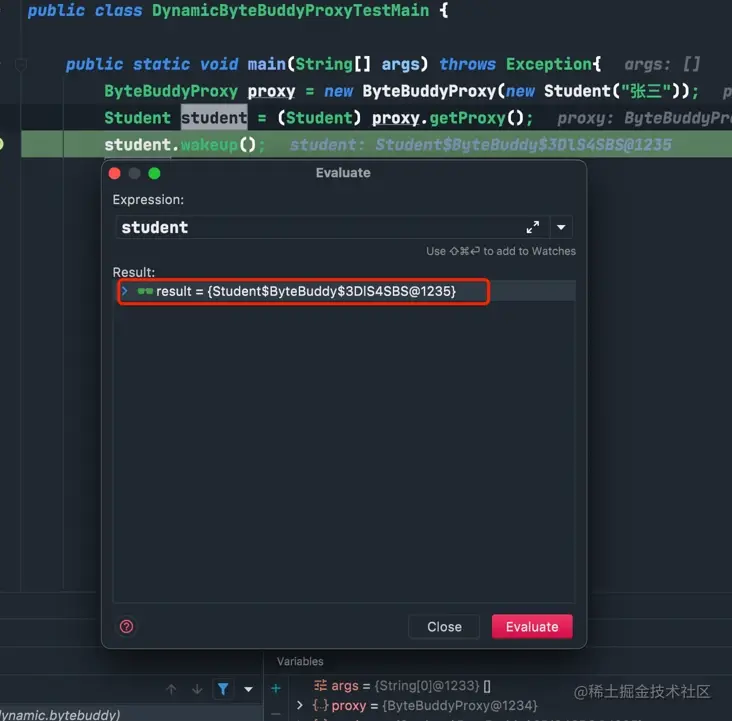Click the watch glasses icon beside result
The width and height of the screenshot is (732, 721).
(x=145, y=291)
